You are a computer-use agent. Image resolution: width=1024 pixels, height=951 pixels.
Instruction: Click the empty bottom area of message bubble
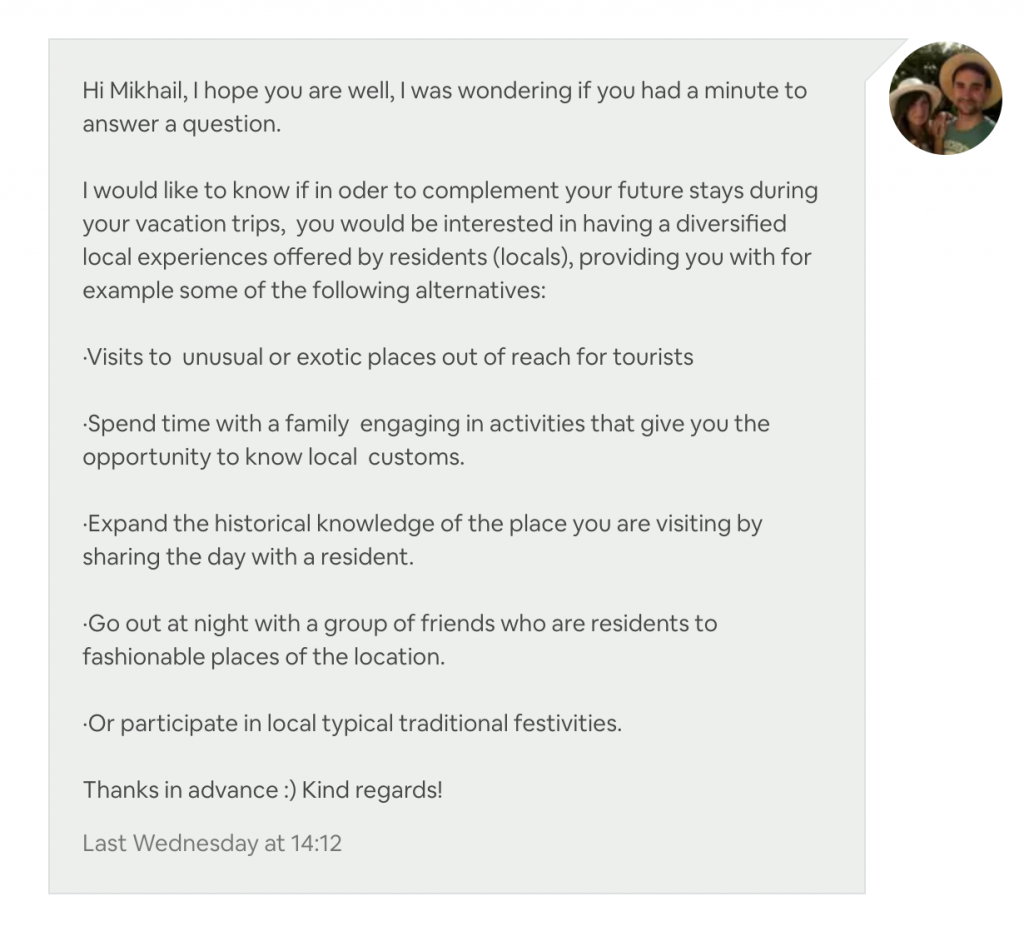457,876
